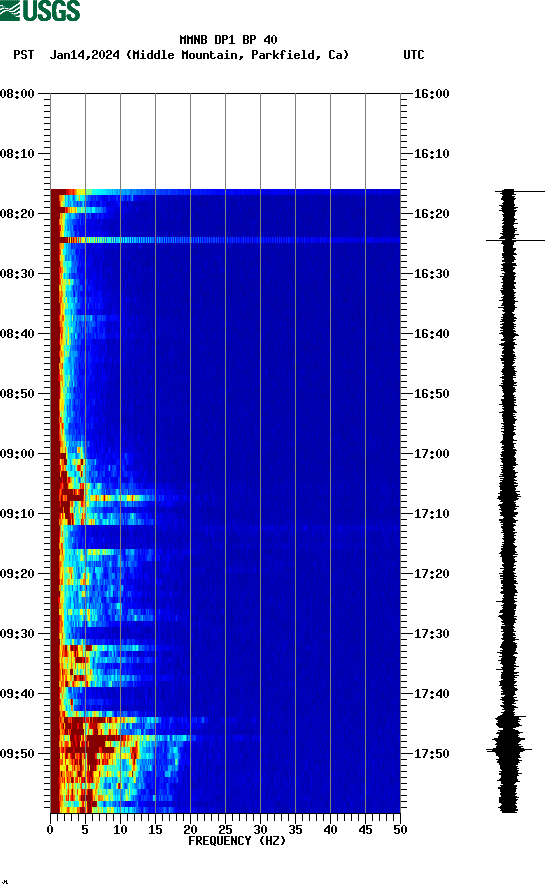Click the 0 Hz frequency axis label

pos(50,830)
